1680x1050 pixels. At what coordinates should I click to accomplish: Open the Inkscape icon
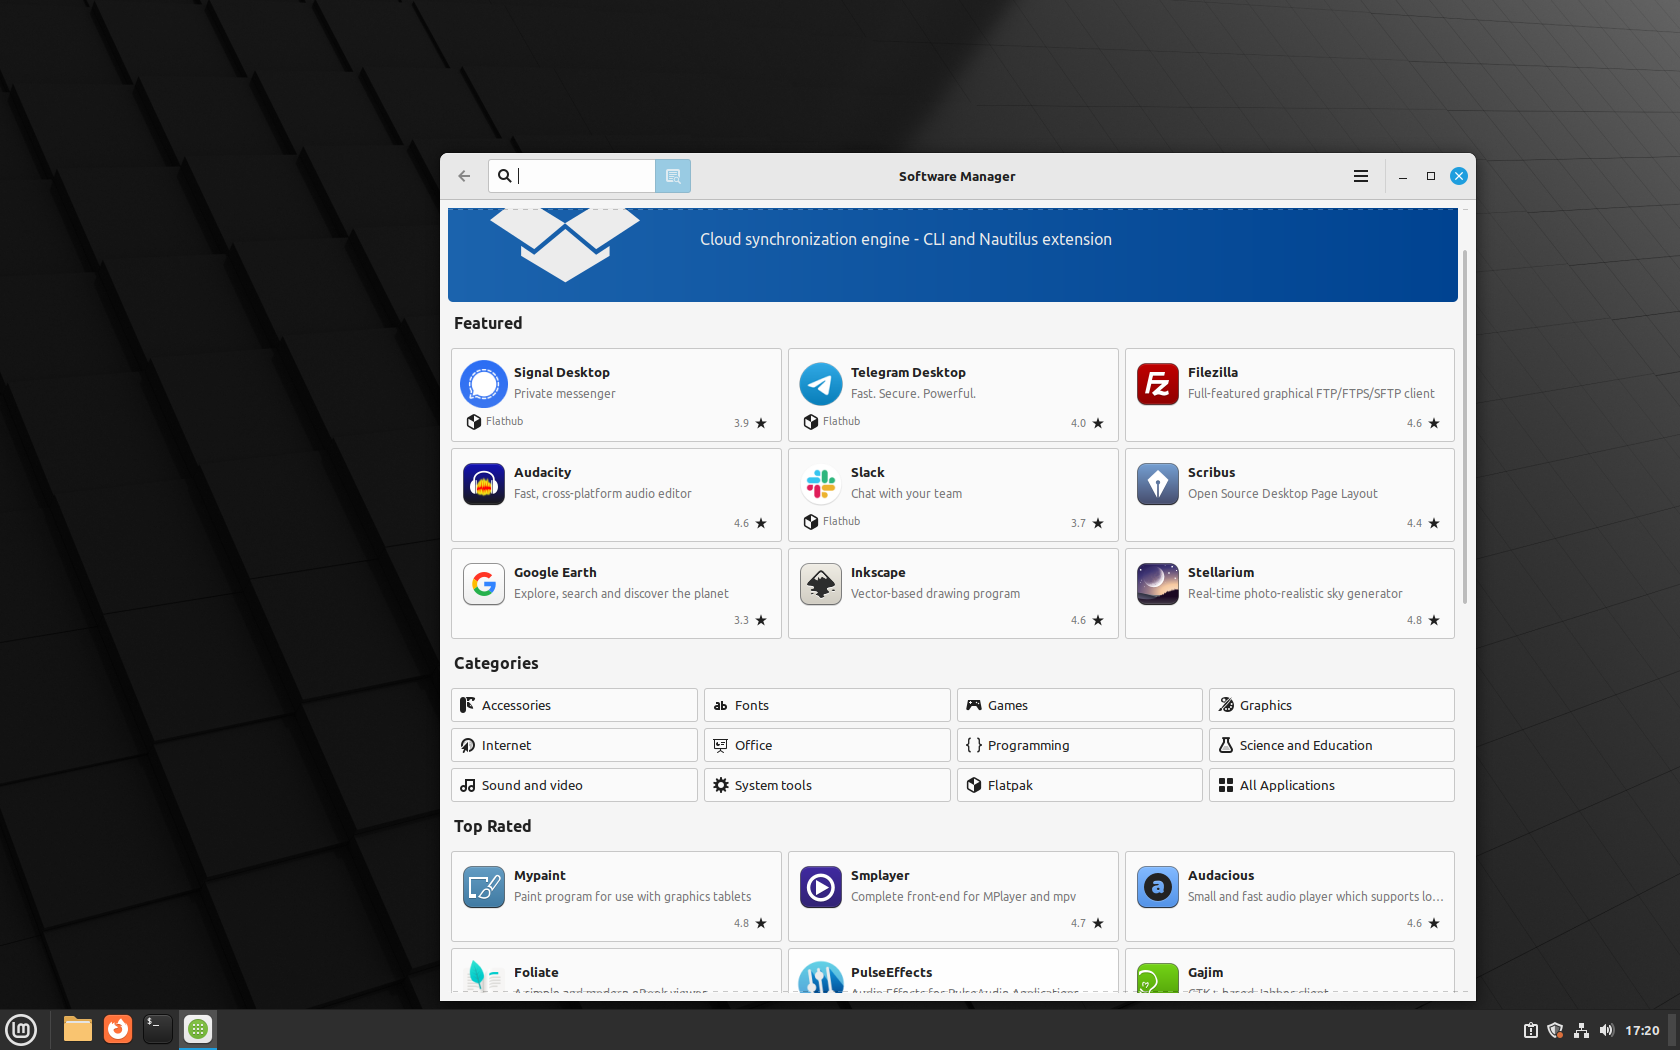[x=821, y=584]
